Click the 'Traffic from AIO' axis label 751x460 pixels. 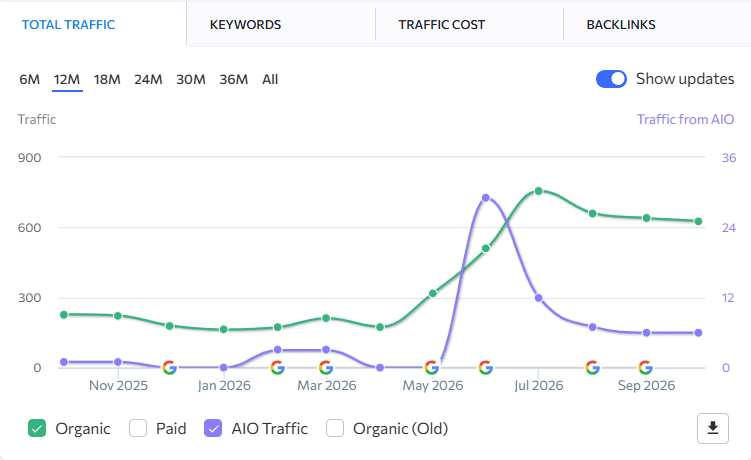tap(685, 119)
